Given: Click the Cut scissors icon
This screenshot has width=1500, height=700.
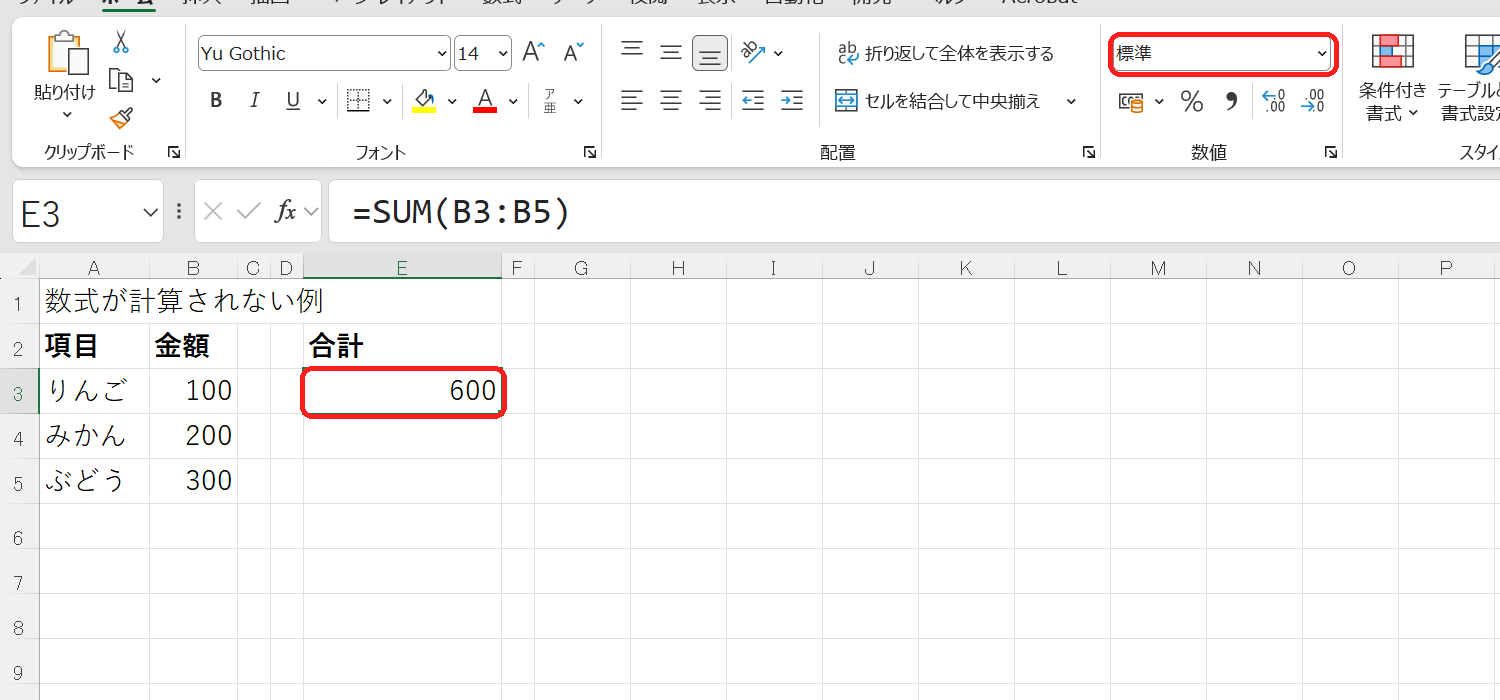Looking at the screenshot, I should click(121, 42).
